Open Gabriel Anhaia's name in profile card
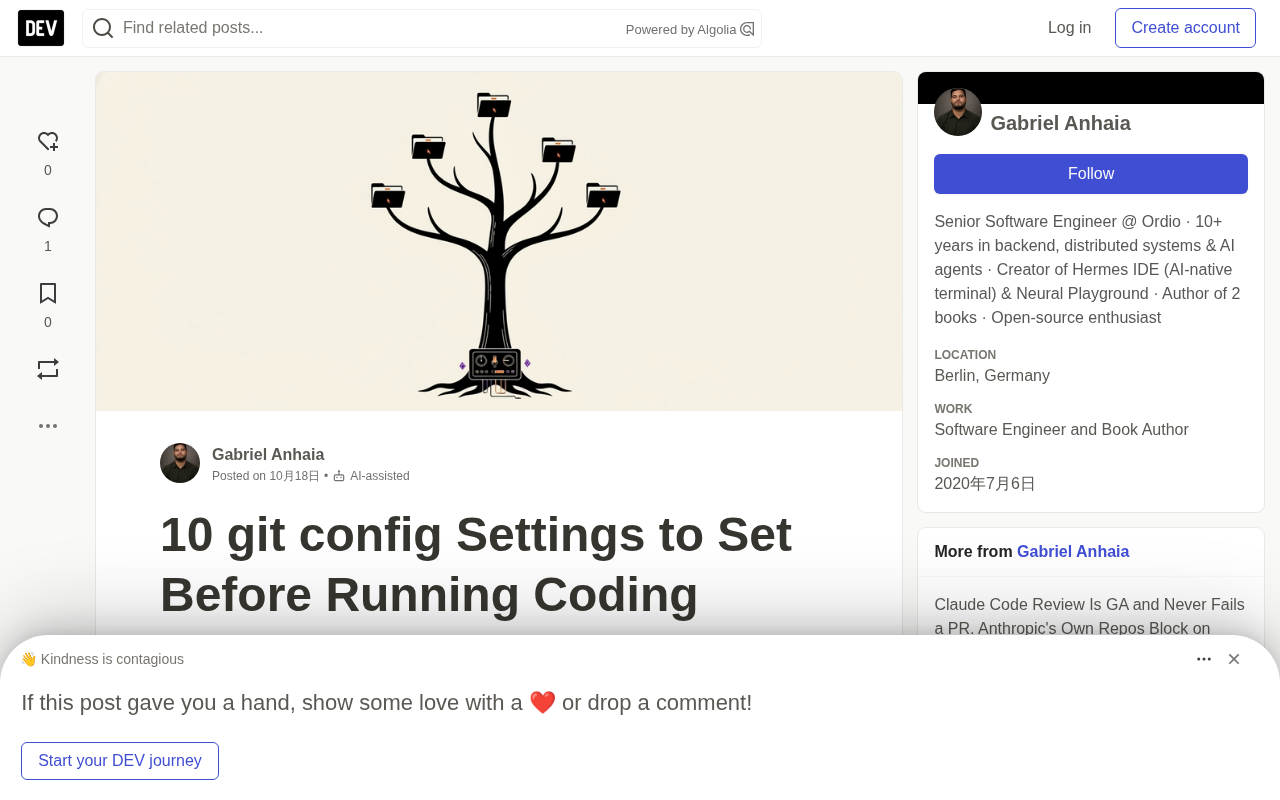The image size is (1280, 800). (1060, 123)
